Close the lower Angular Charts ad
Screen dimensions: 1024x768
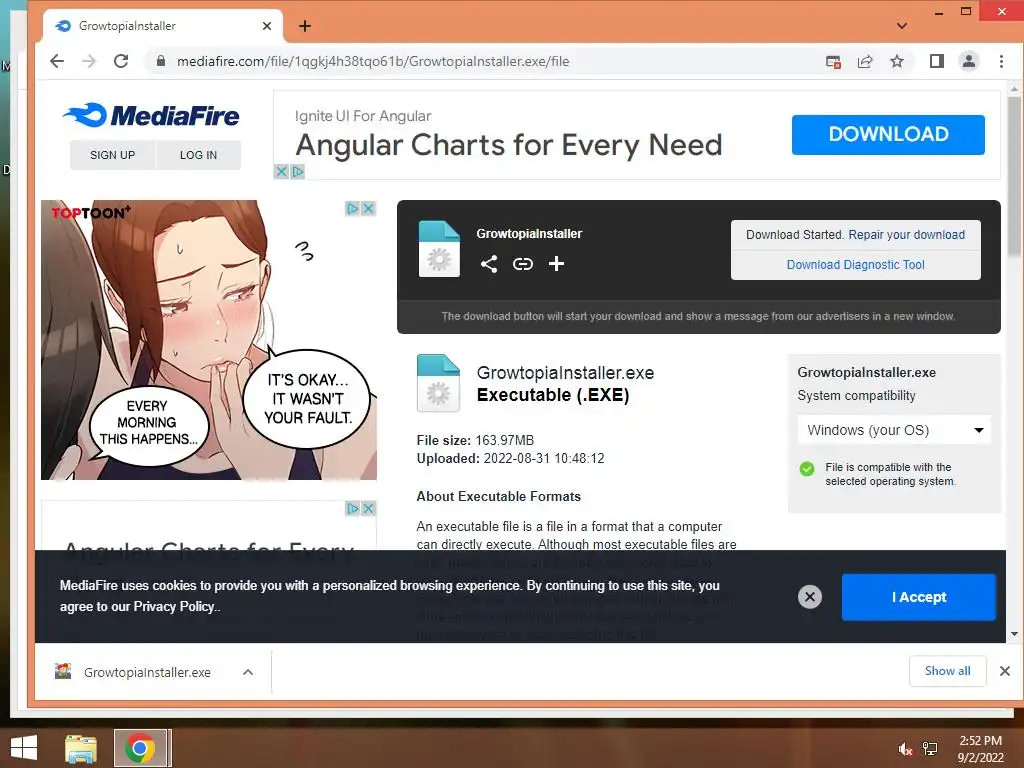[x=368, y=508]
